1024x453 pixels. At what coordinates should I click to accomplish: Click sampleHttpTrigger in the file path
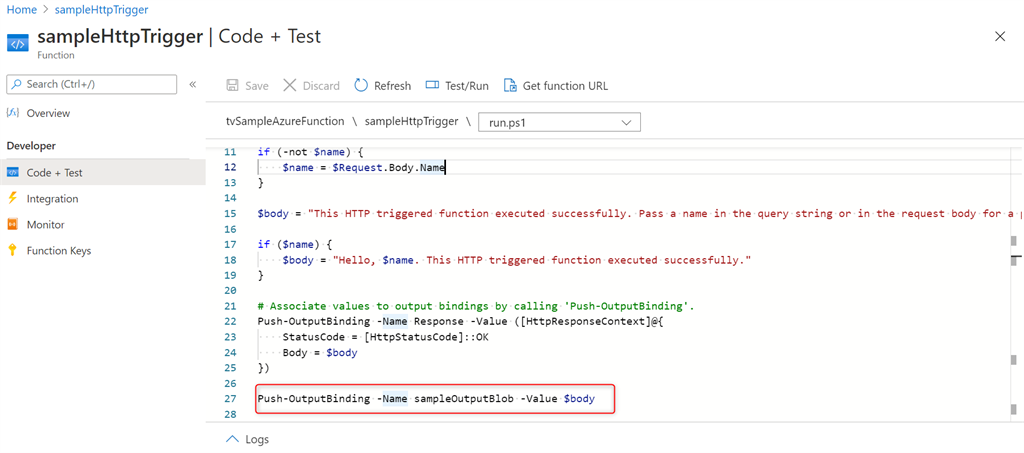(x=411, y=121)
